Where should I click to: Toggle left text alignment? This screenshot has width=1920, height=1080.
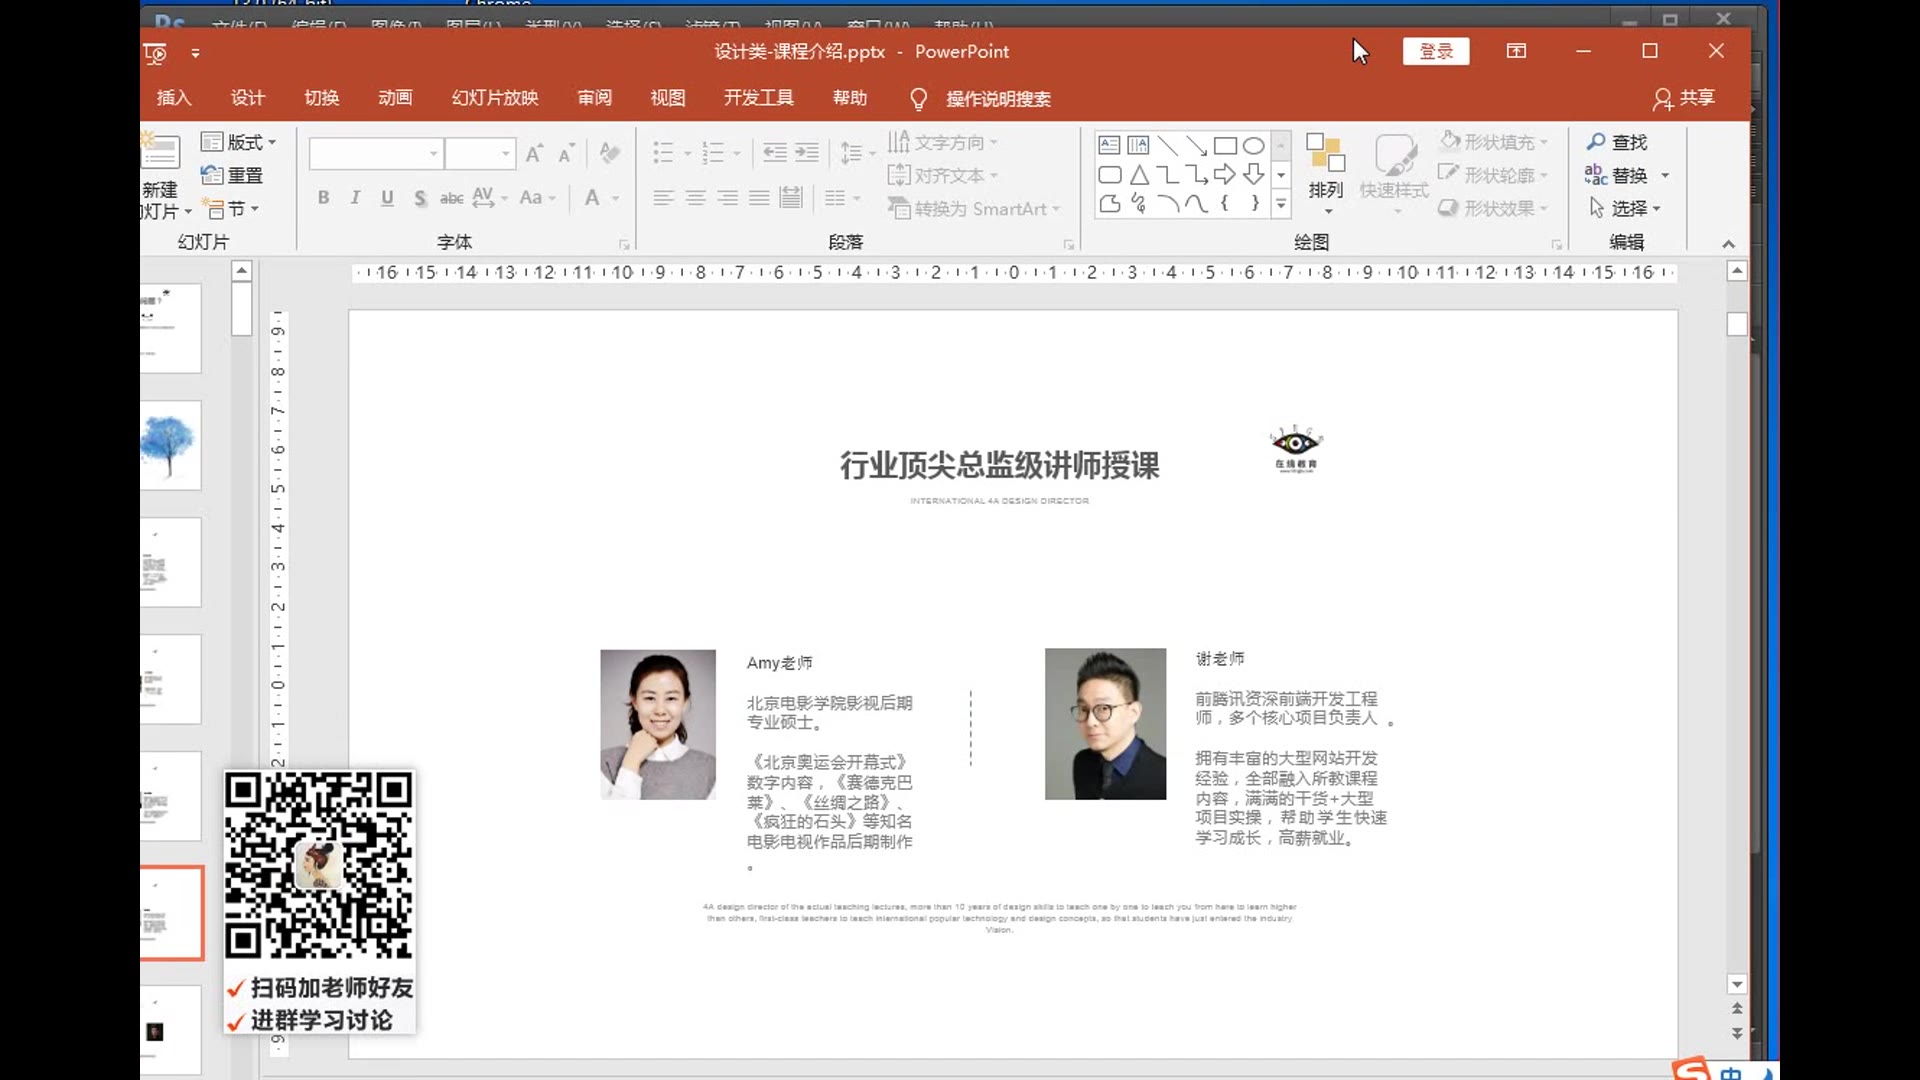(663, 198)
